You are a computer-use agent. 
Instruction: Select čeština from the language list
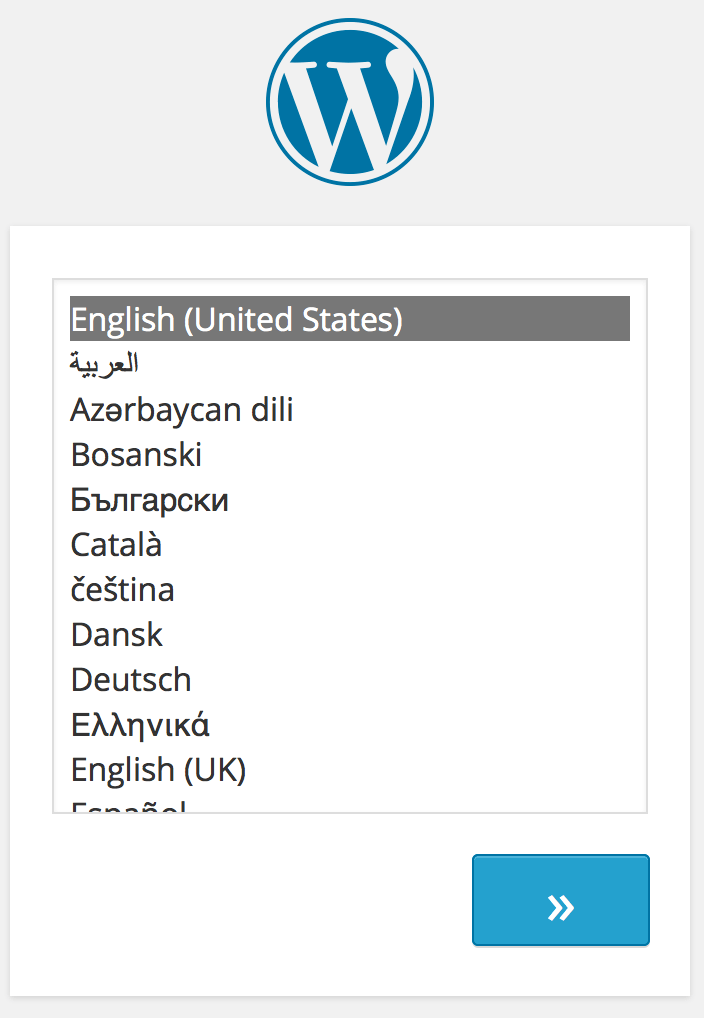[123, 590]
